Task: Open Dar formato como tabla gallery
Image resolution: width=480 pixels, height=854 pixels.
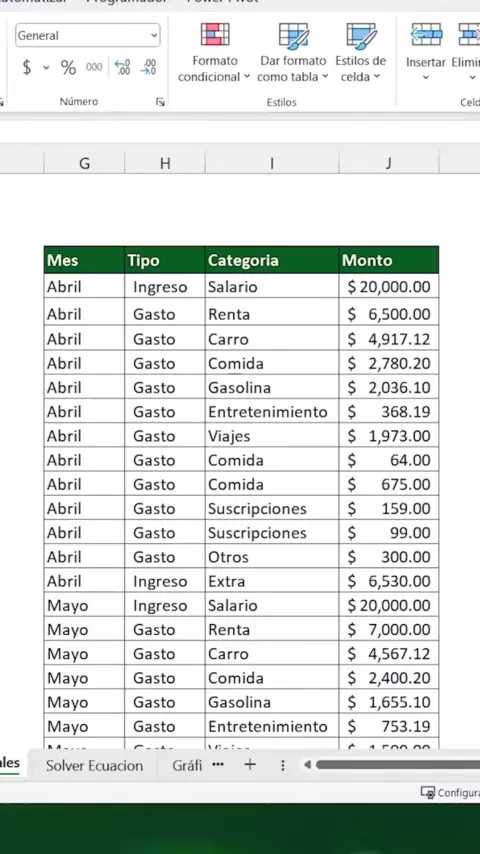Action: coord(293,53)
